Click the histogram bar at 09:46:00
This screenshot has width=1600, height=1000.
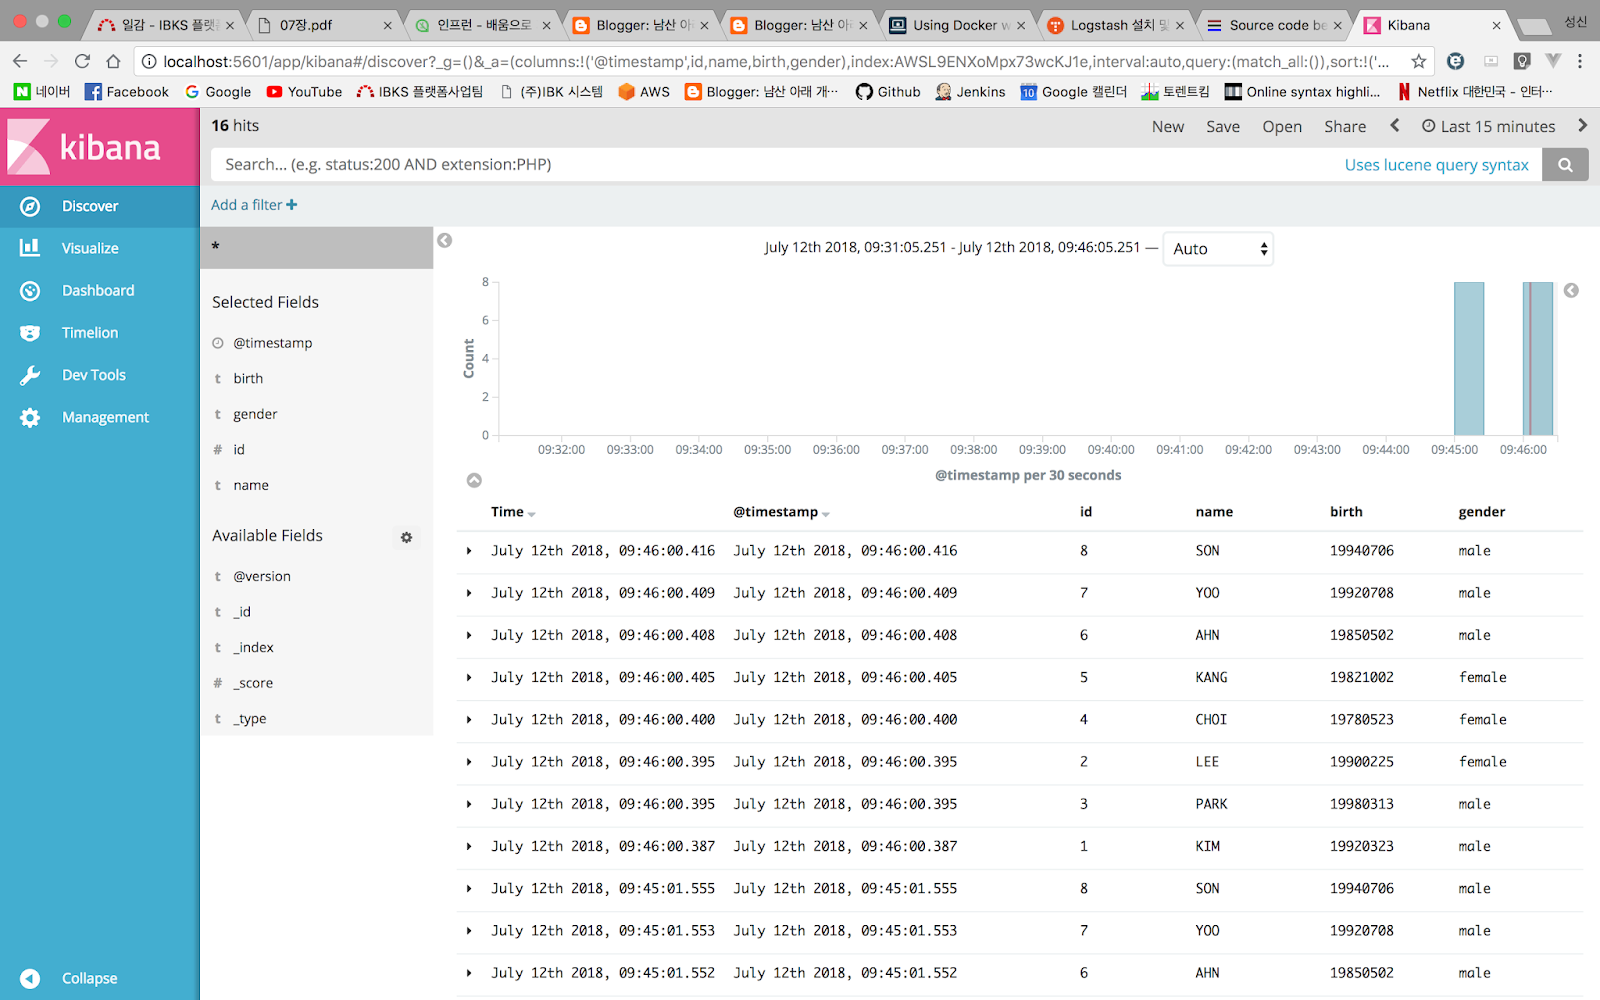pos(1538,358)
